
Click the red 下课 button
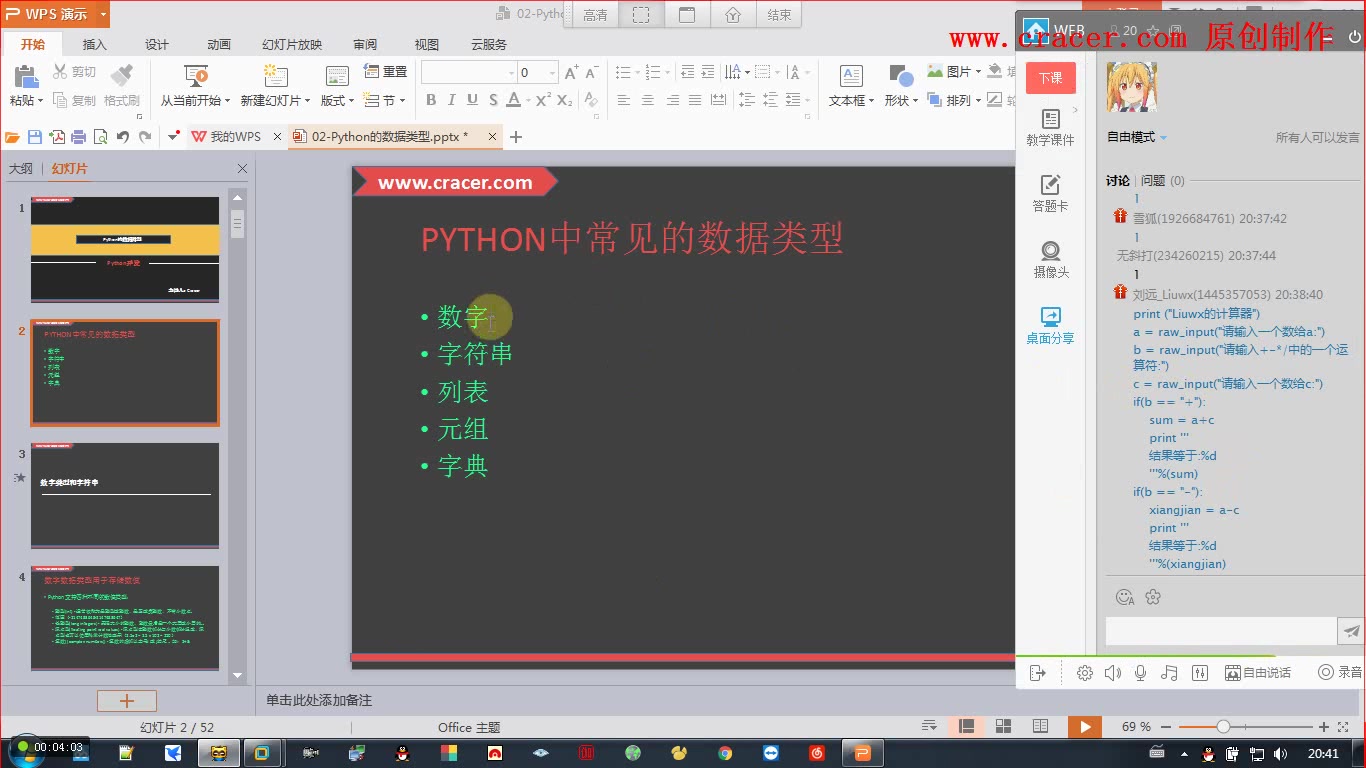[1050, 78]
